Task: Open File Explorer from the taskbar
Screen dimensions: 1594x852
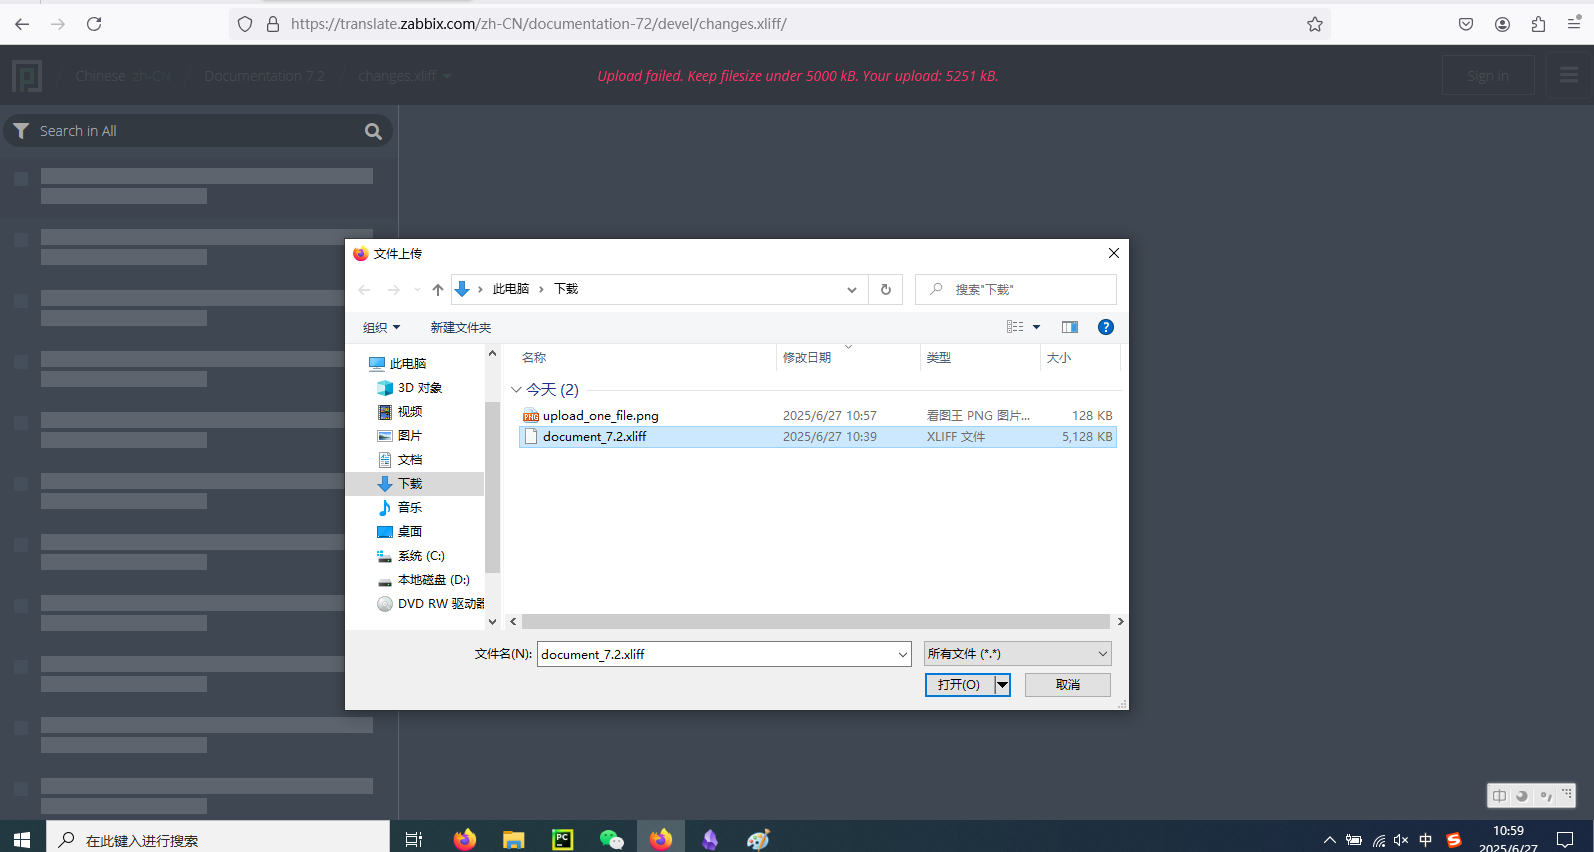Action: click(x=514, y=839)
